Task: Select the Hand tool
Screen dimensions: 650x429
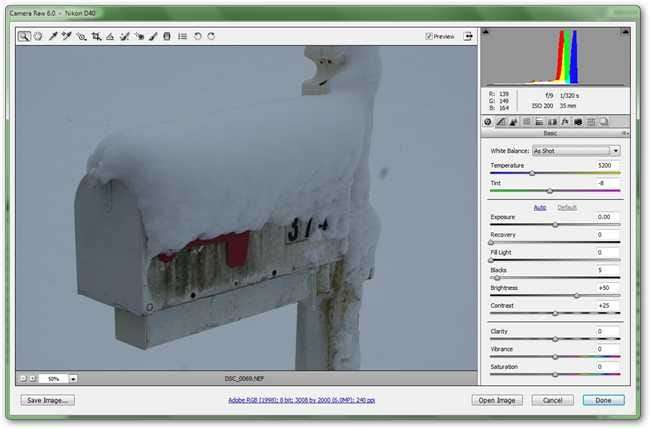Action: (37, 36)
